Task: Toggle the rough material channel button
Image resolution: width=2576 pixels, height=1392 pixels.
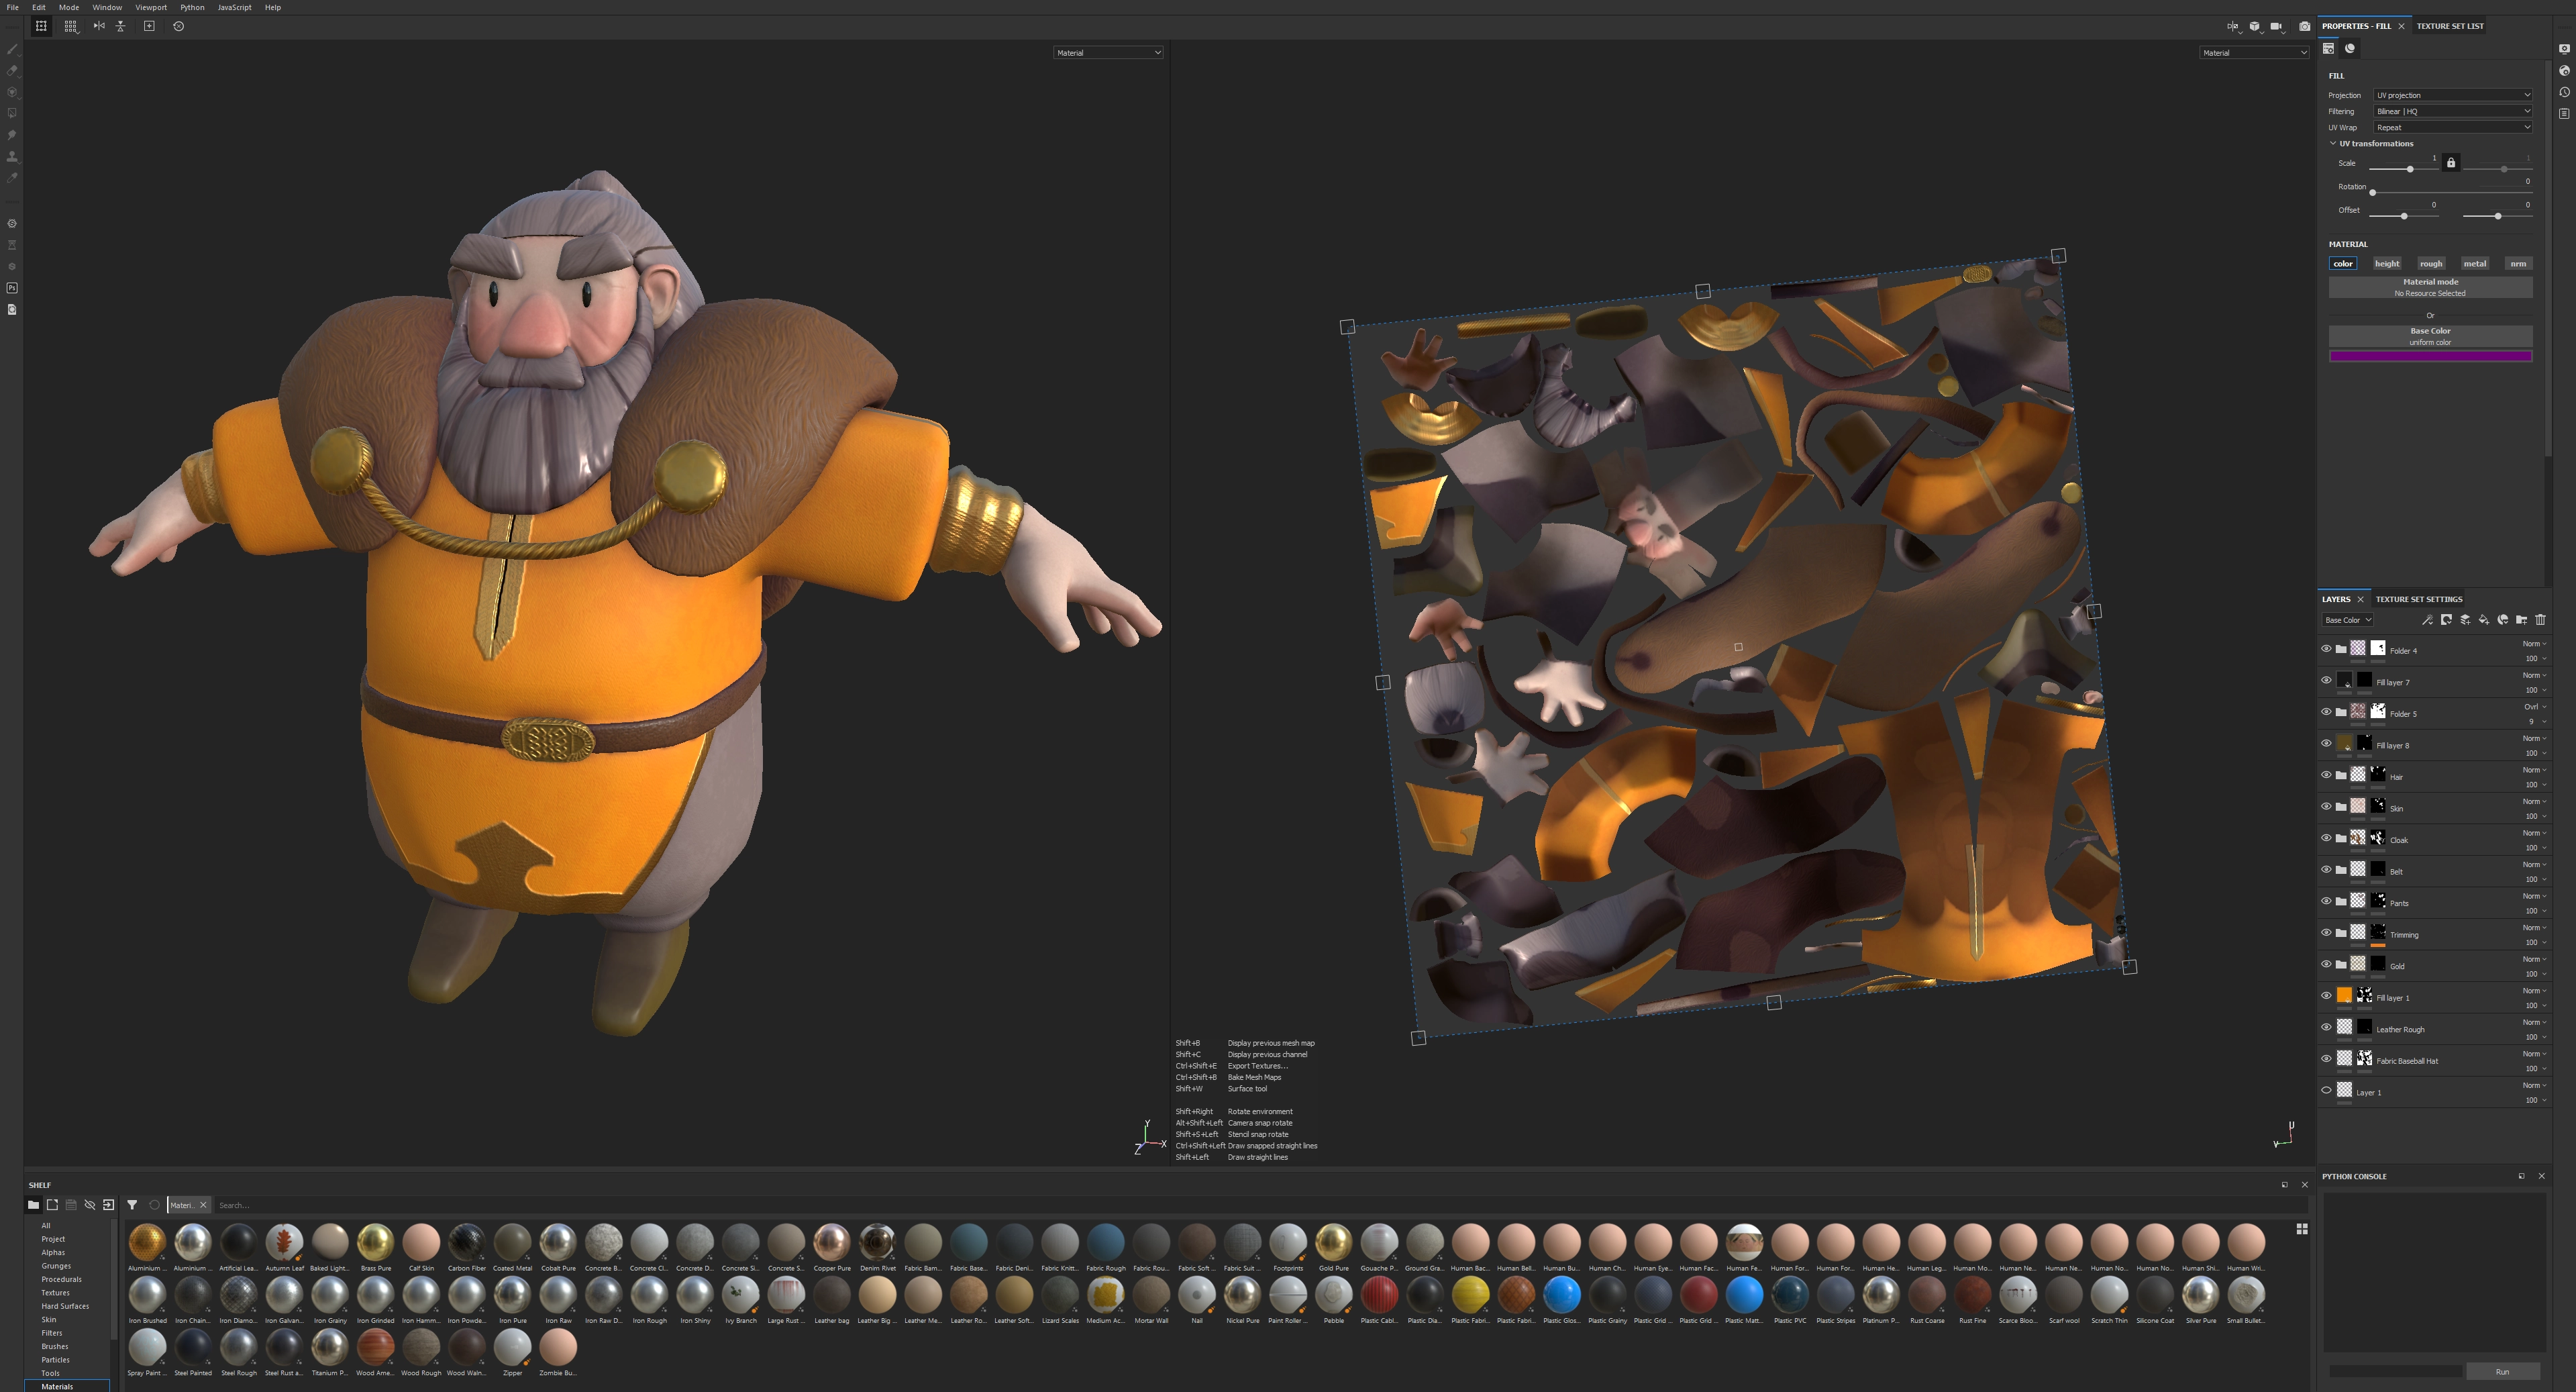Action: (x=2431, y=264)
